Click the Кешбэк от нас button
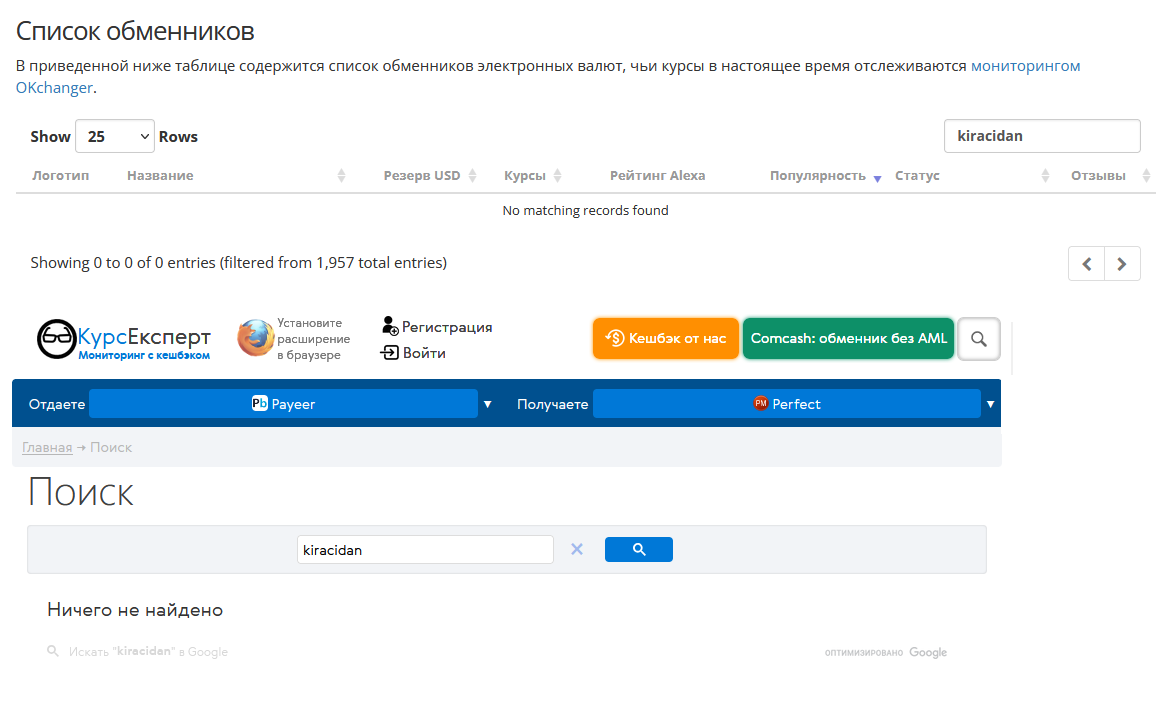Viewport: 1170px width, 706px height. 666,338
